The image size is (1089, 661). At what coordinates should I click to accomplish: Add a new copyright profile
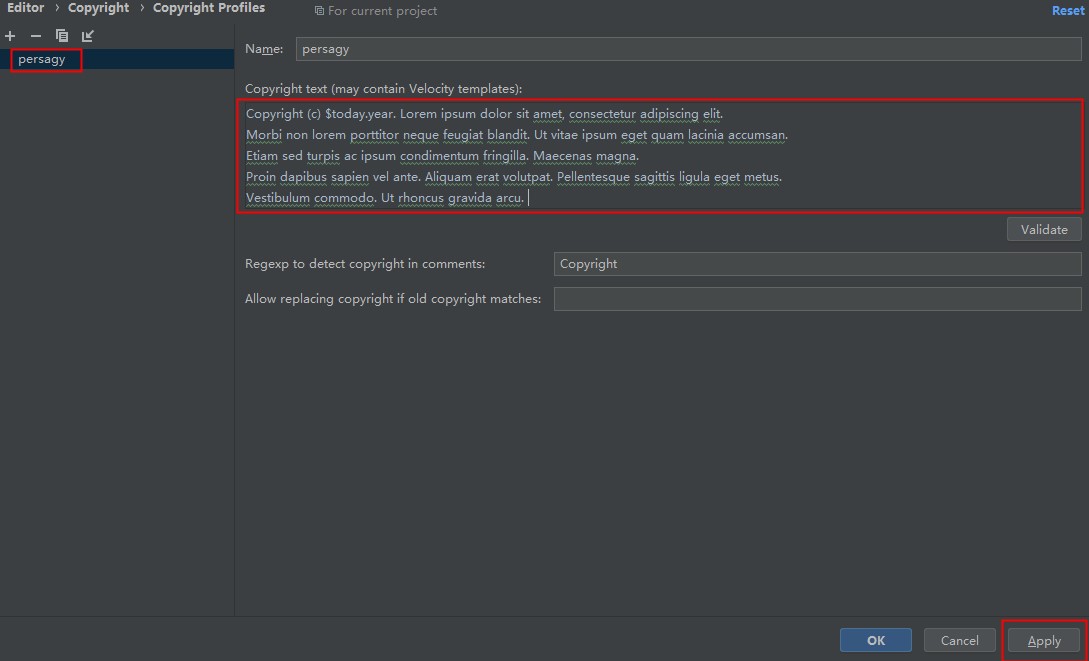pos(10,36)
